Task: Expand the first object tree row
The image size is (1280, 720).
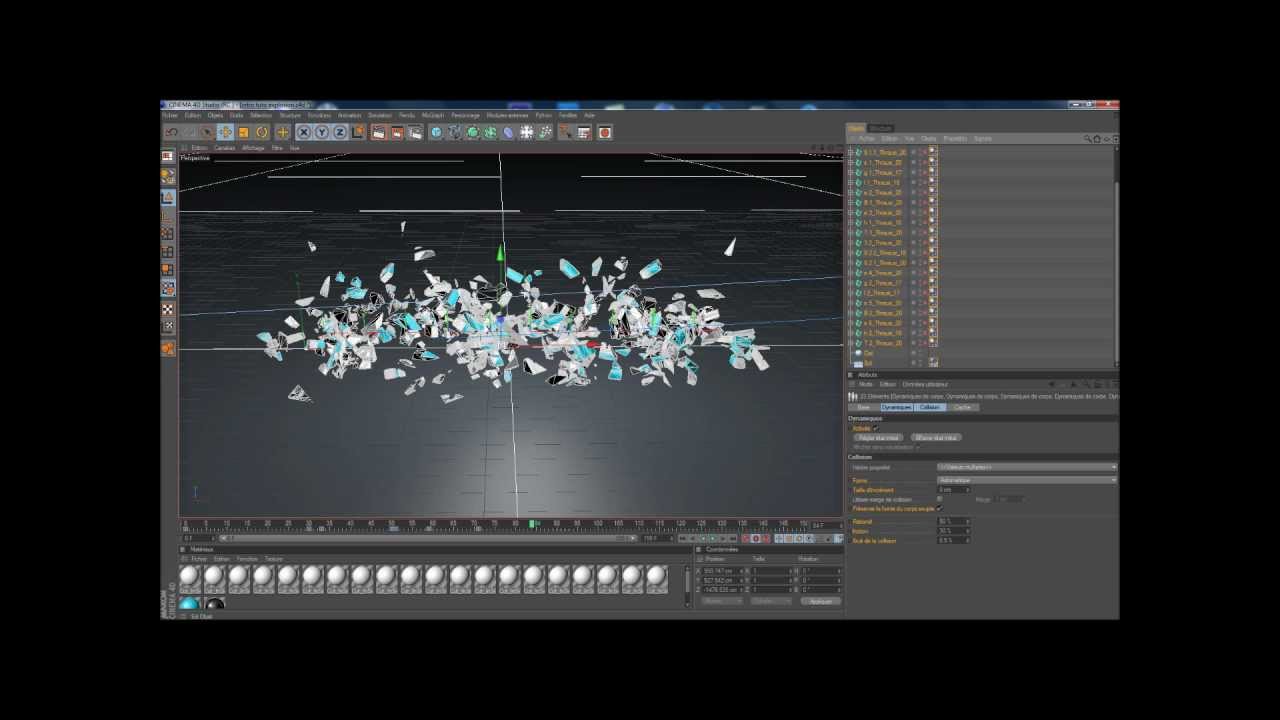Action: coord(851,153)
